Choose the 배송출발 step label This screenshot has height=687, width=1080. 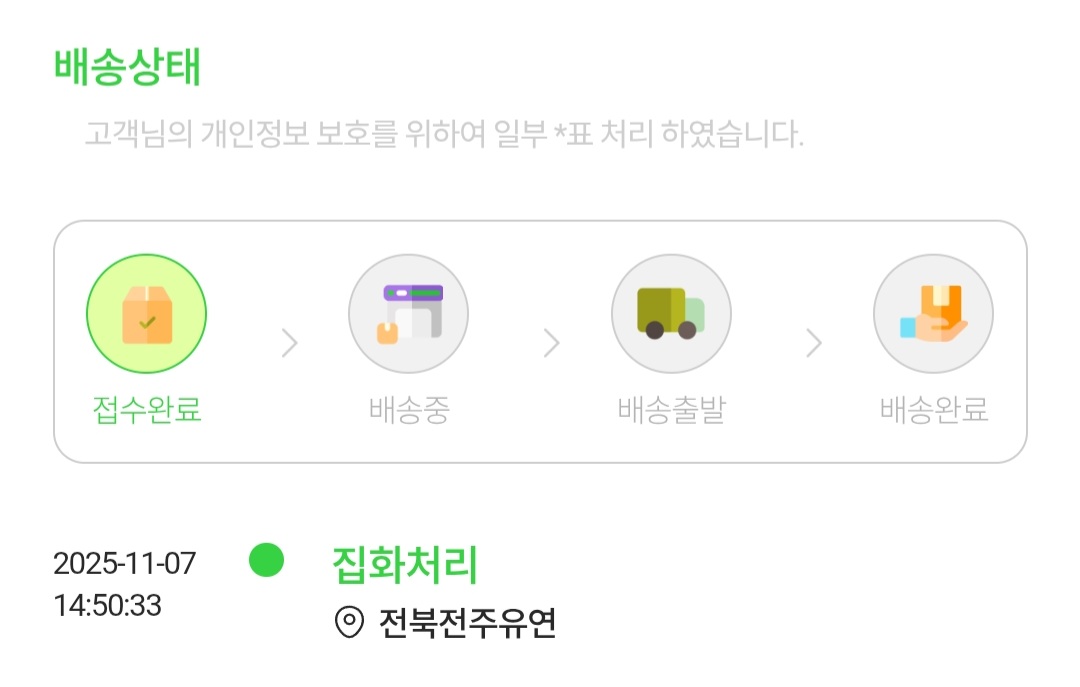tap(671, 409)
